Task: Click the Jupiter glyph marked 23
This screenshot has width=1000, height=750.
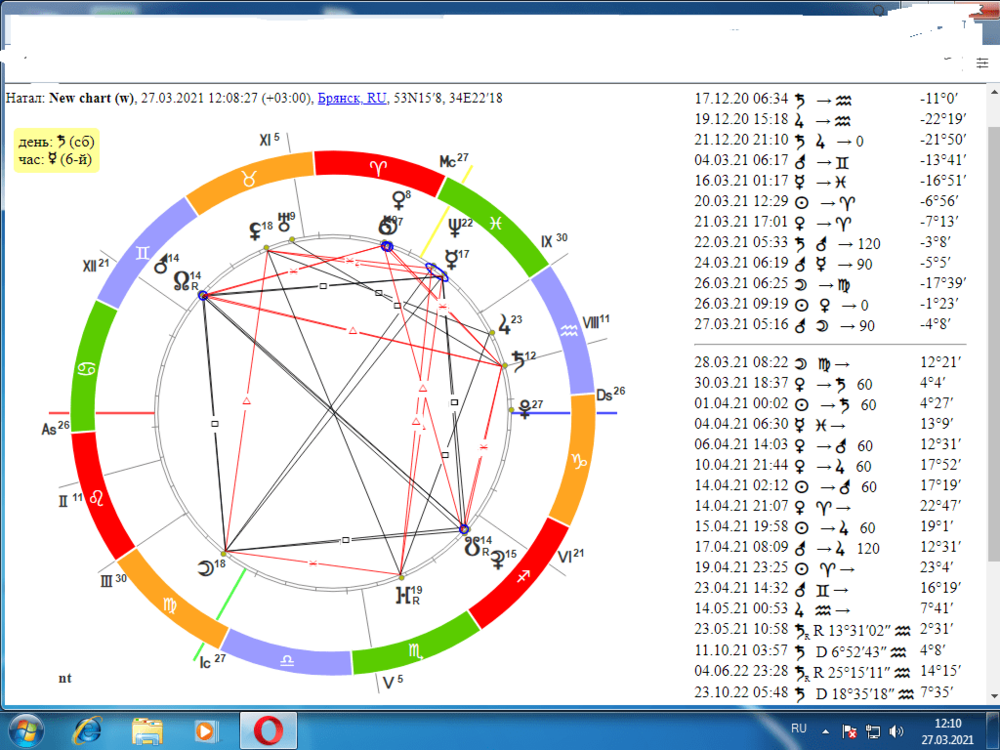Action: (x=504, y=325)
